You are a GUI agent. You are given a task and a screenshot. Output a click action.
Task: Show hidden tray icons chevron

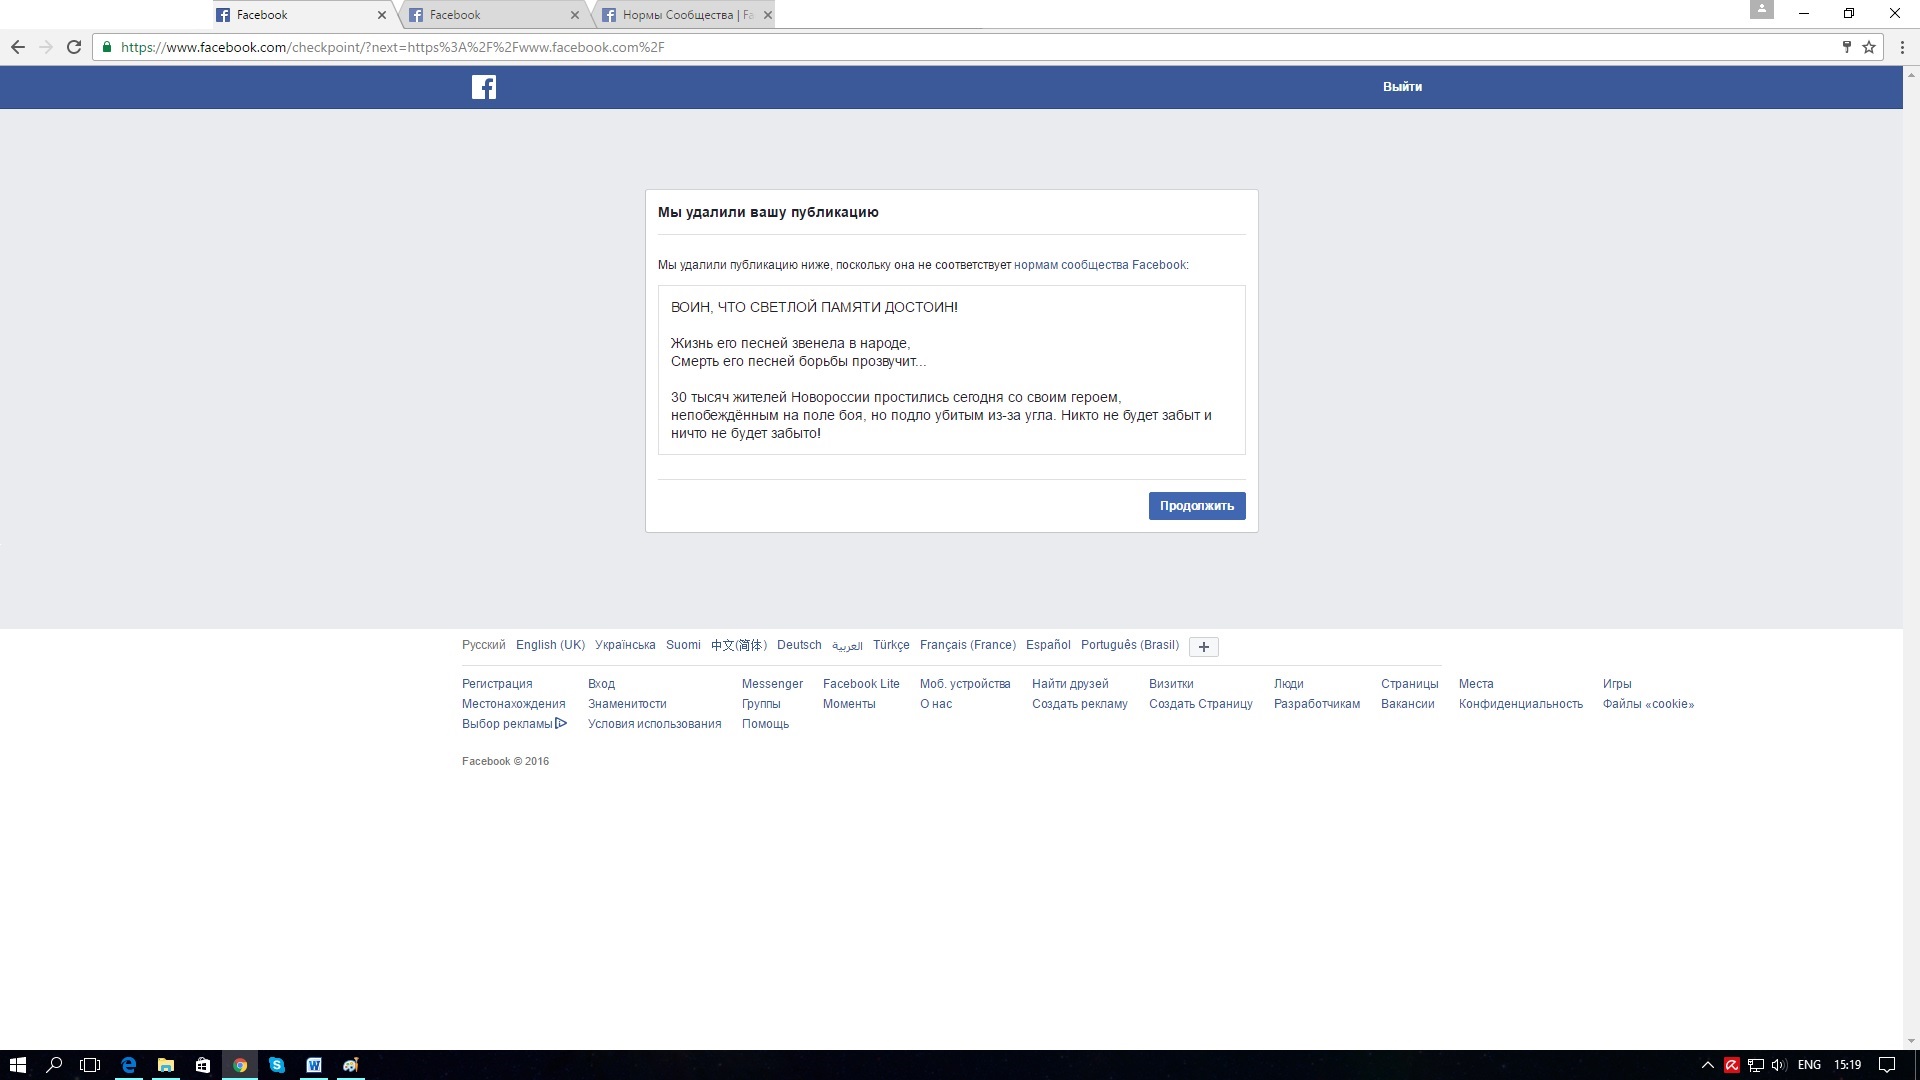1708,1065
